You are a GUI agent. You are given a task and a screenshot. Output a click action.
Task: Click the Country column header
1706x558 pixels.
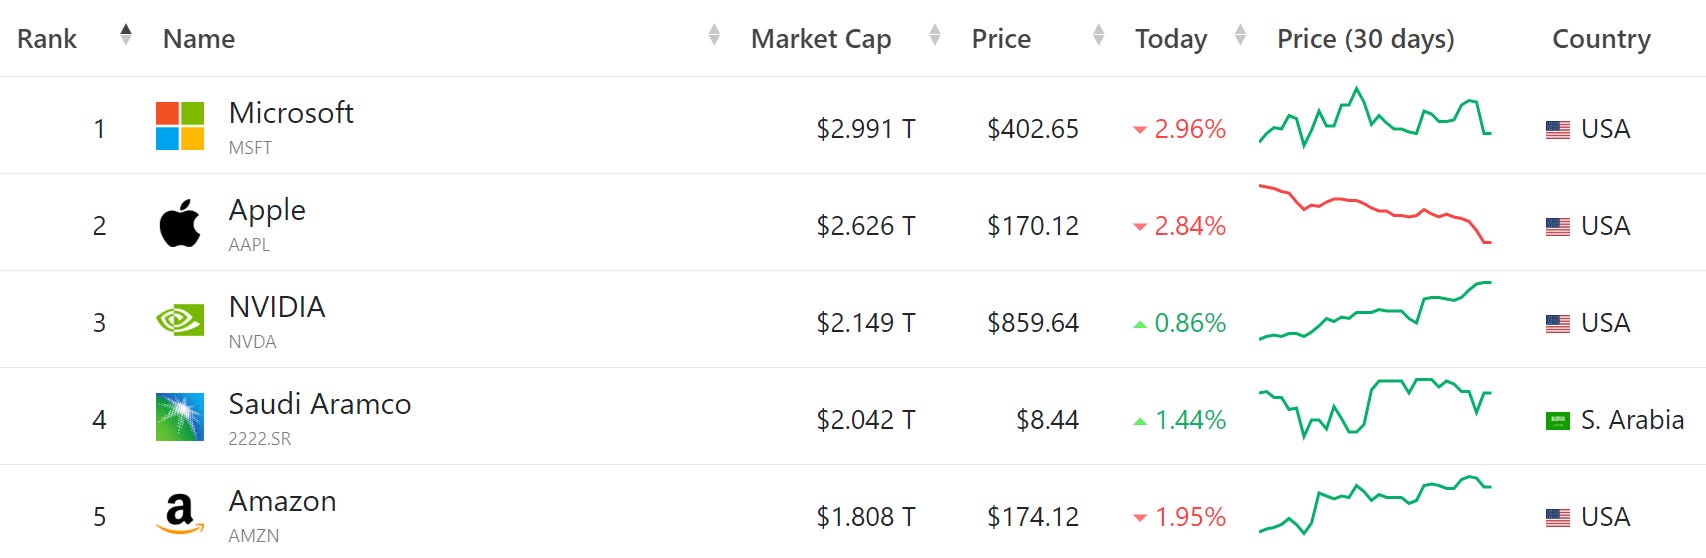click(1601, 39)
